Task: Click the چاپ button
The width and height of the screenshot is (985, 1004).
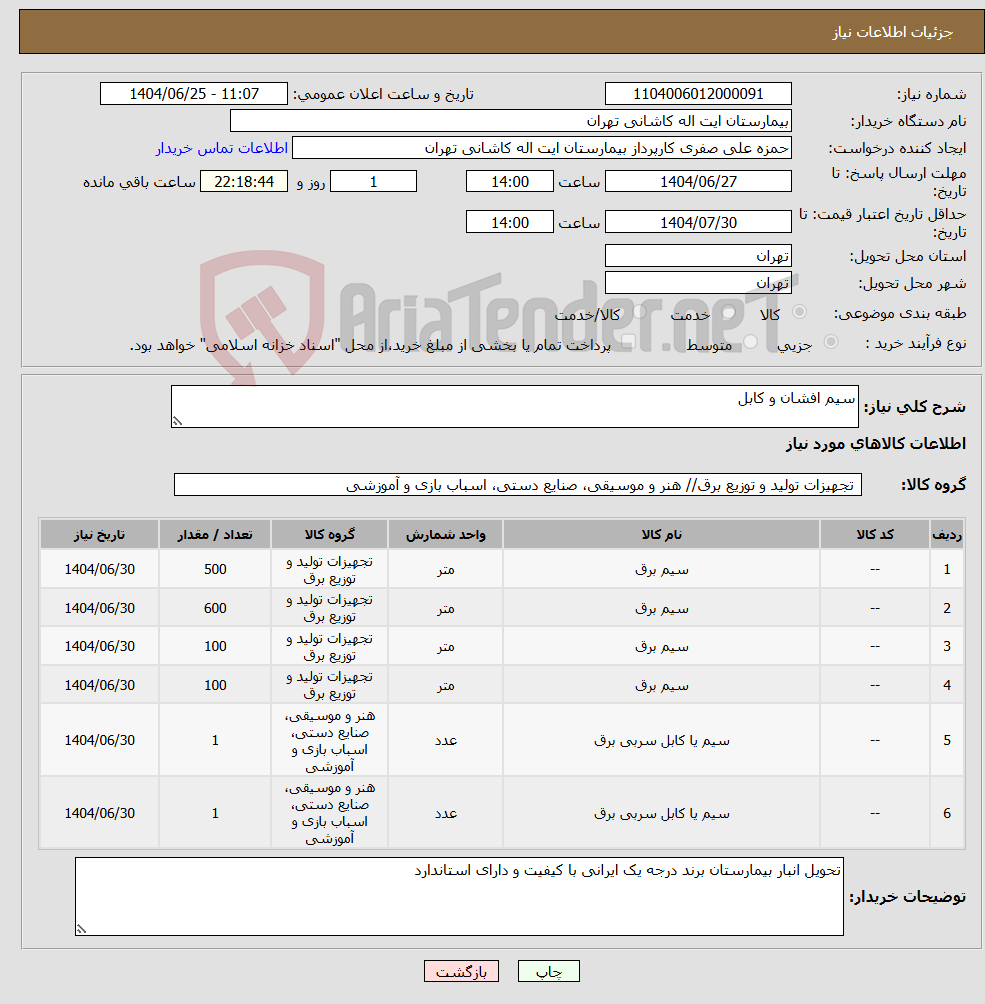Action: pos(547,971)
